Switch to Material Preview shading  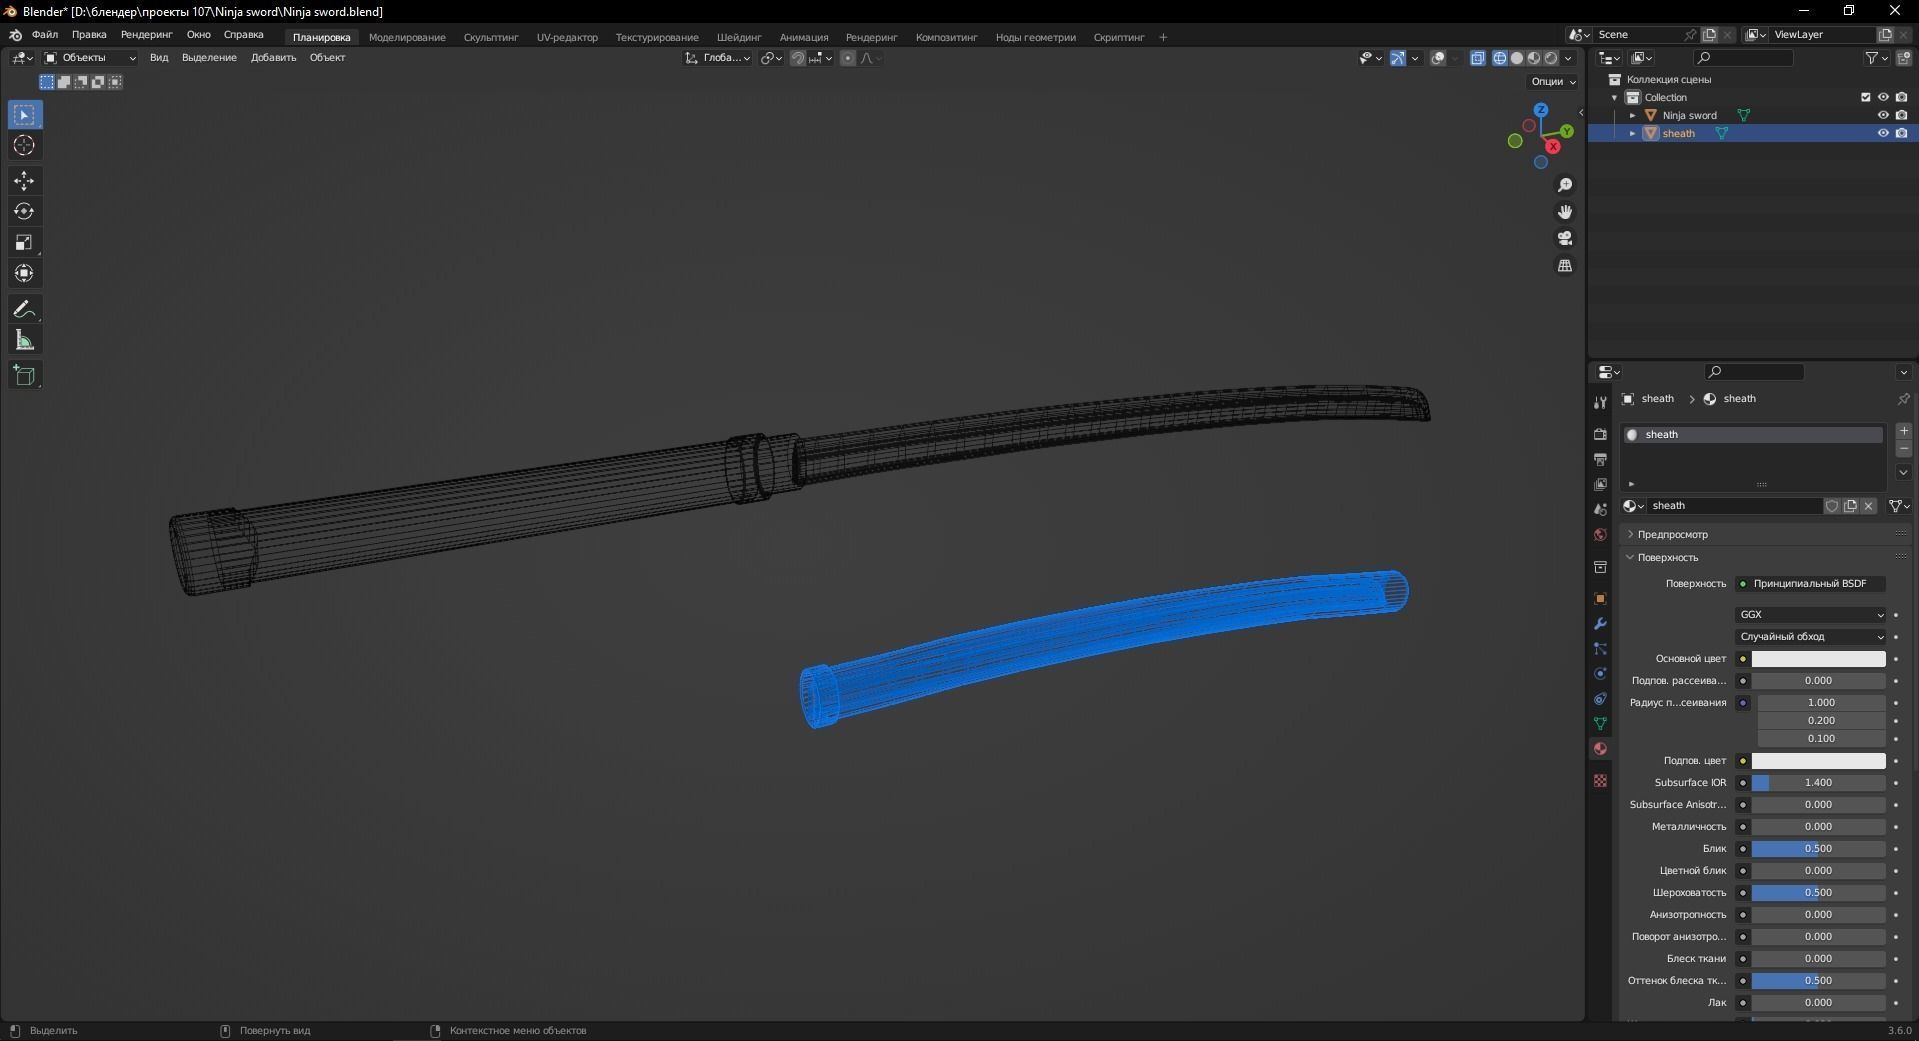[x=1533, y=58]
